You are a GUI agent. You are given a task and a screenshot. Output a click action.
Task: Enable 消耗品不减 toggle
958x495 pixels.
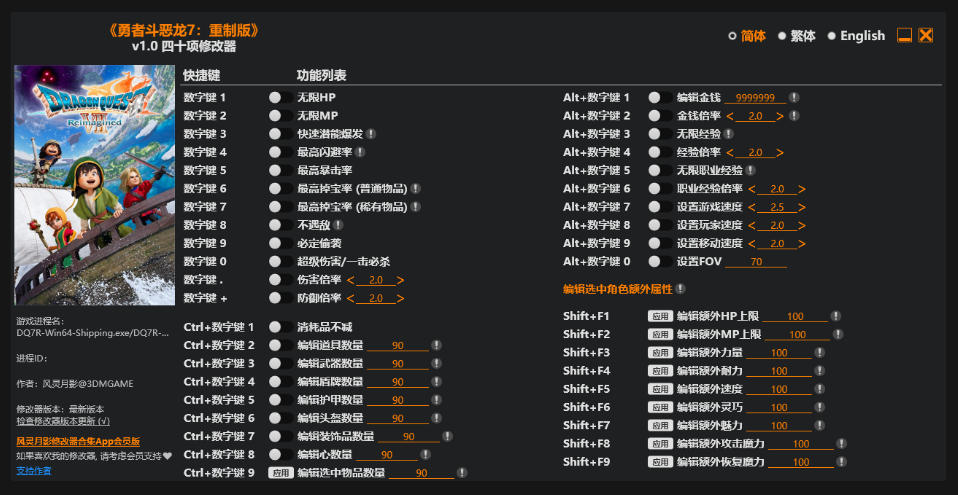(x=280, y=327)
